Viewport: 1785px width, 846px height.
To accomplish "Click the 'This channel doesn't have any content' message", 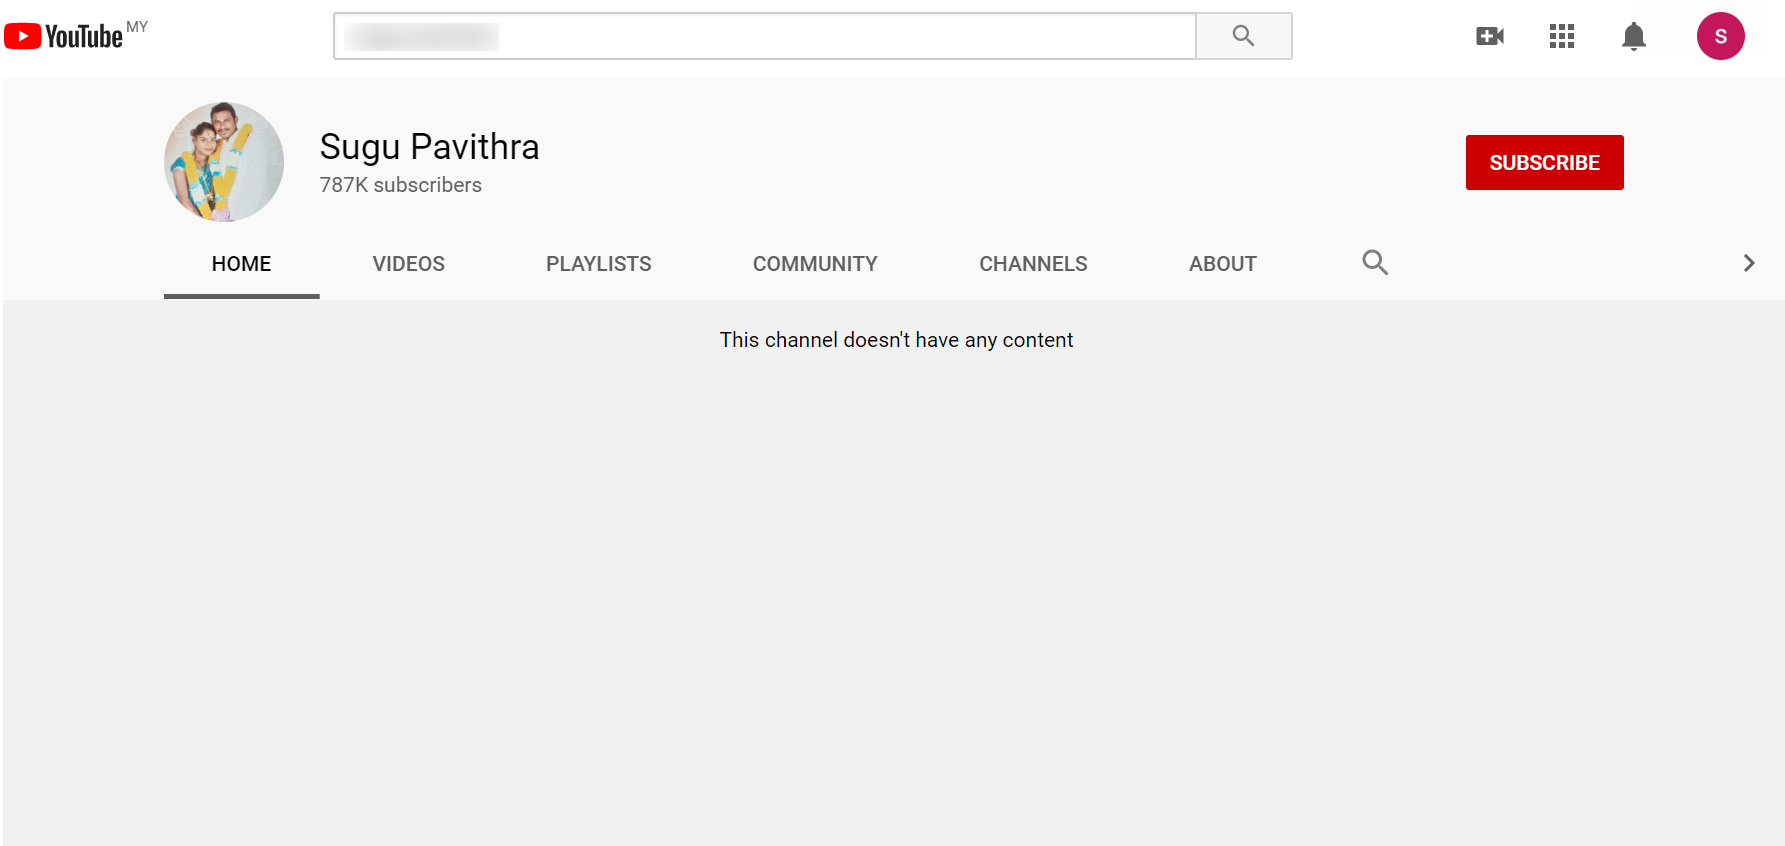I will 896,340.
